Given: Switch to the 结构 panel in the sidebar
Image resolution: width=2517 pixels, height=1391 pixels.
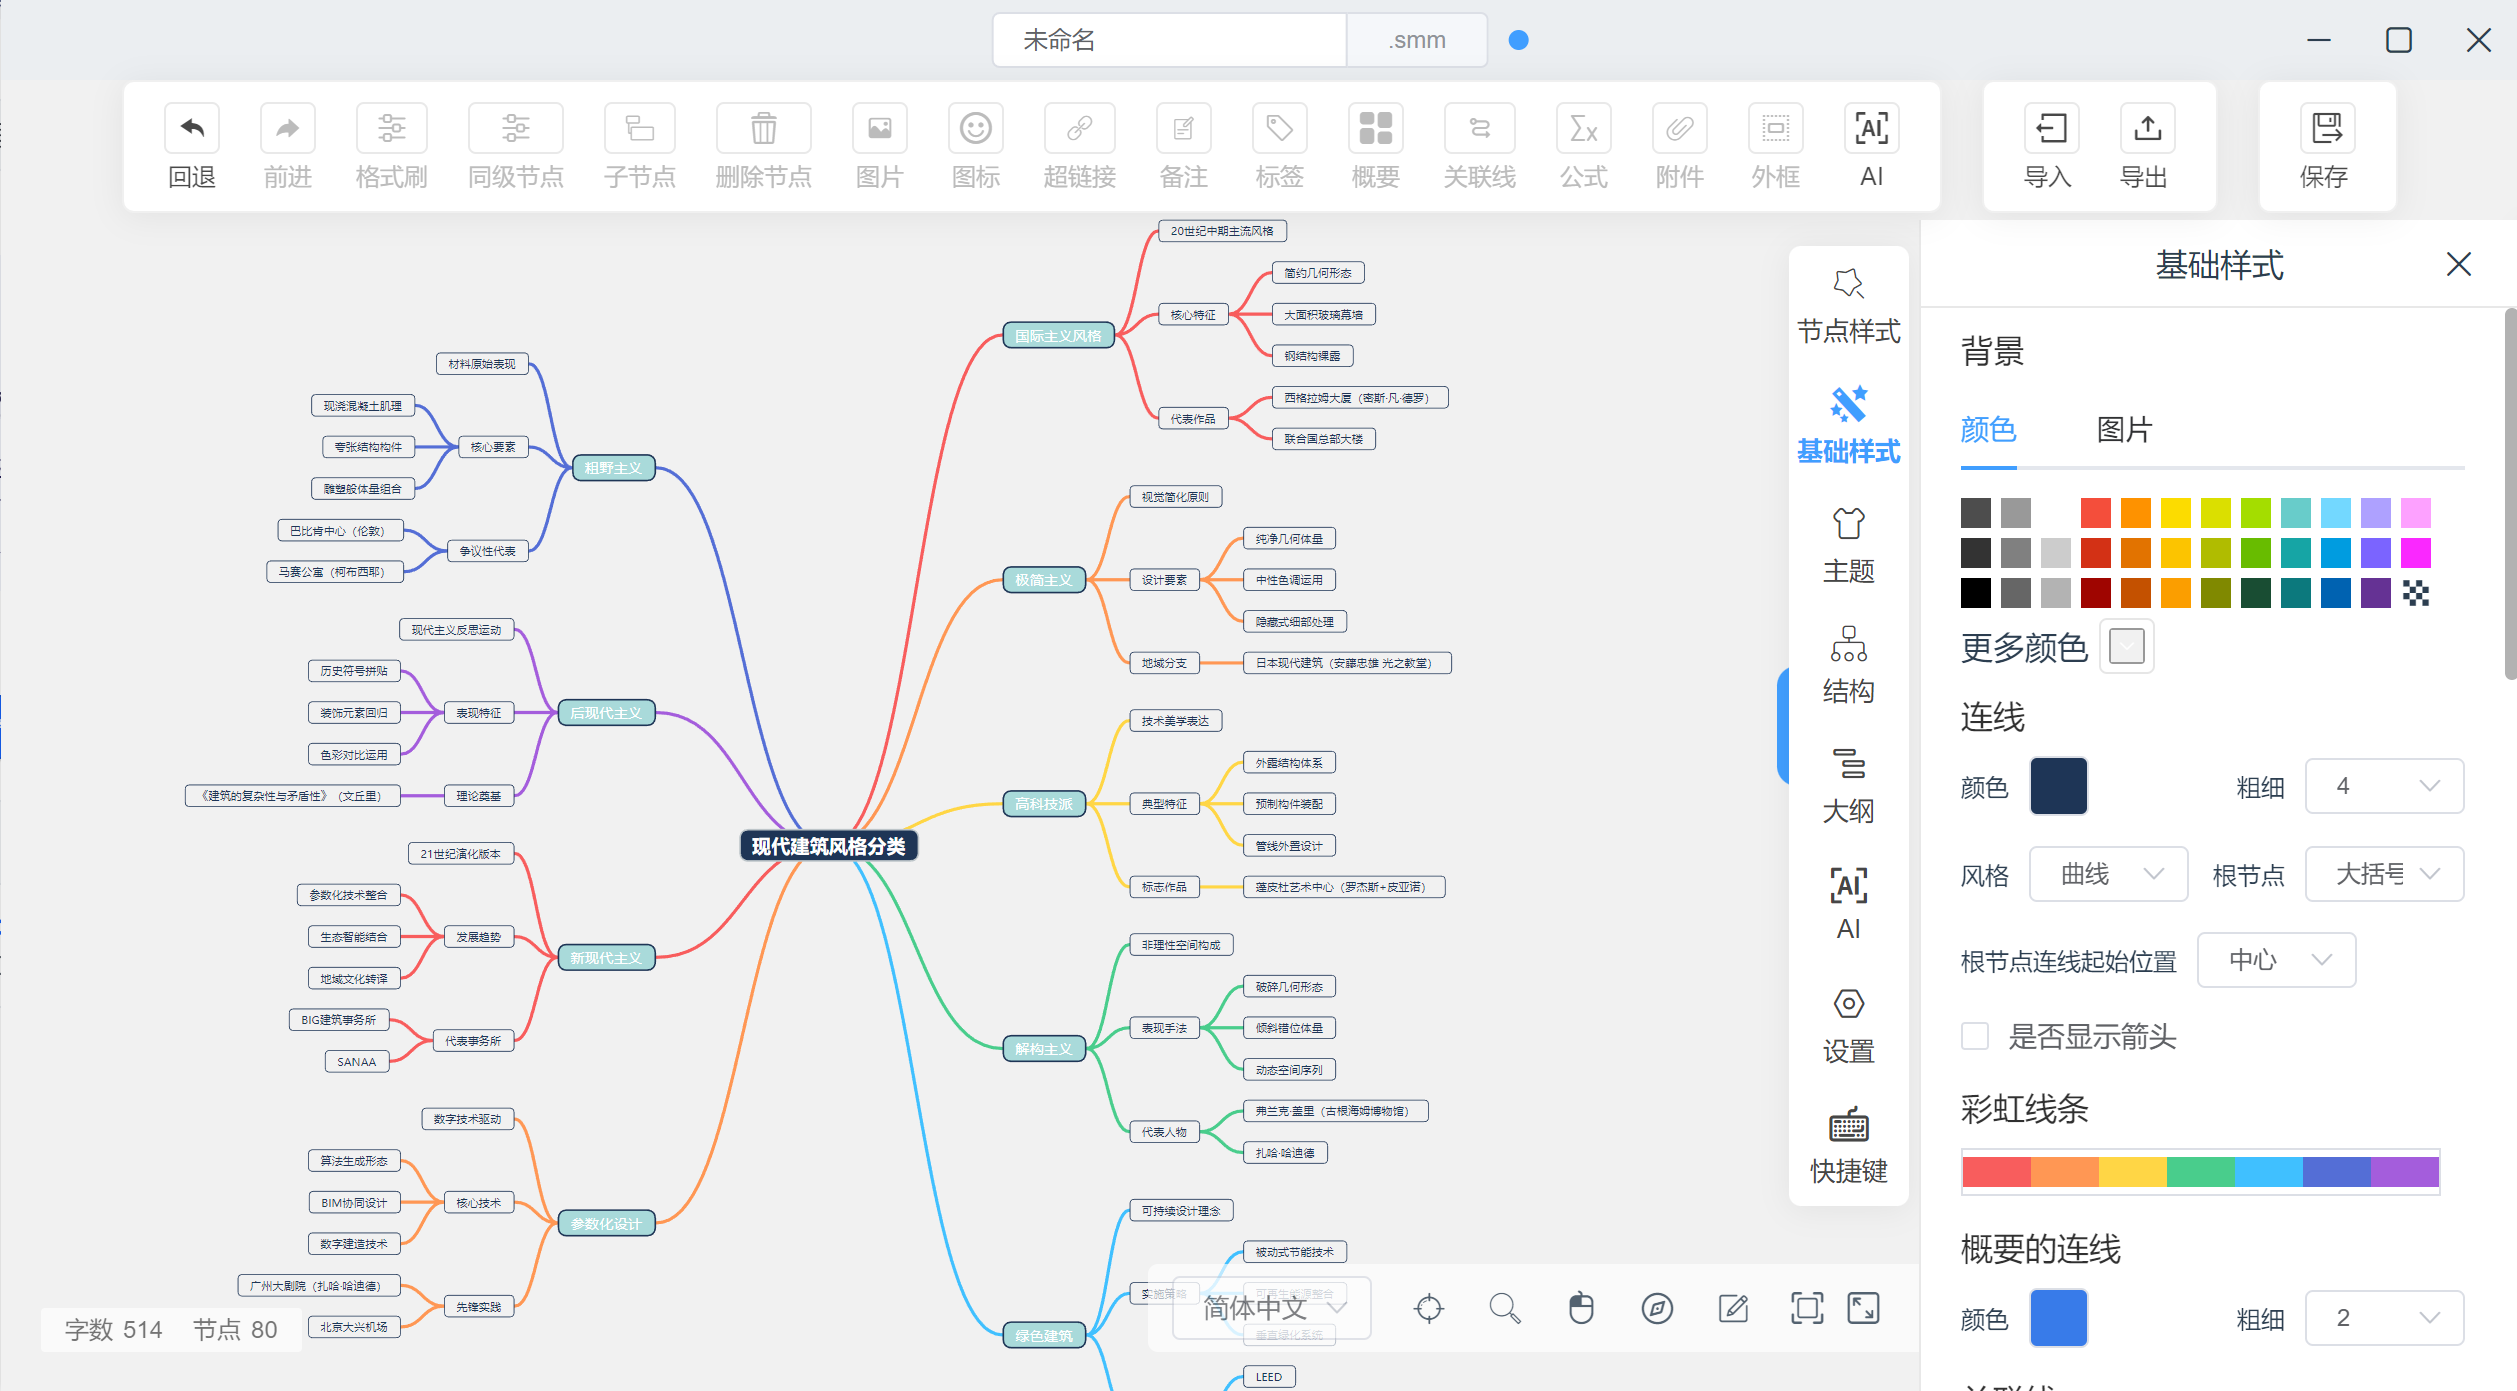Looking at the screenshot, I should pos(1847,663).
